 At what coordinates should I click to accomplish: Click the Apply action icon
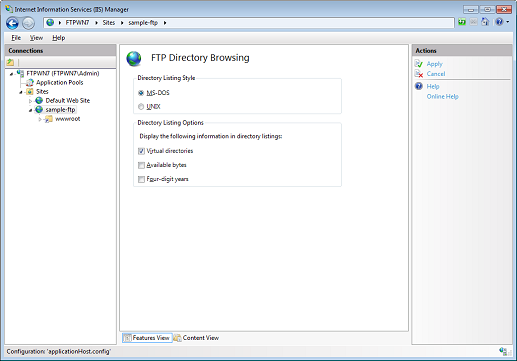coord(419,63)
